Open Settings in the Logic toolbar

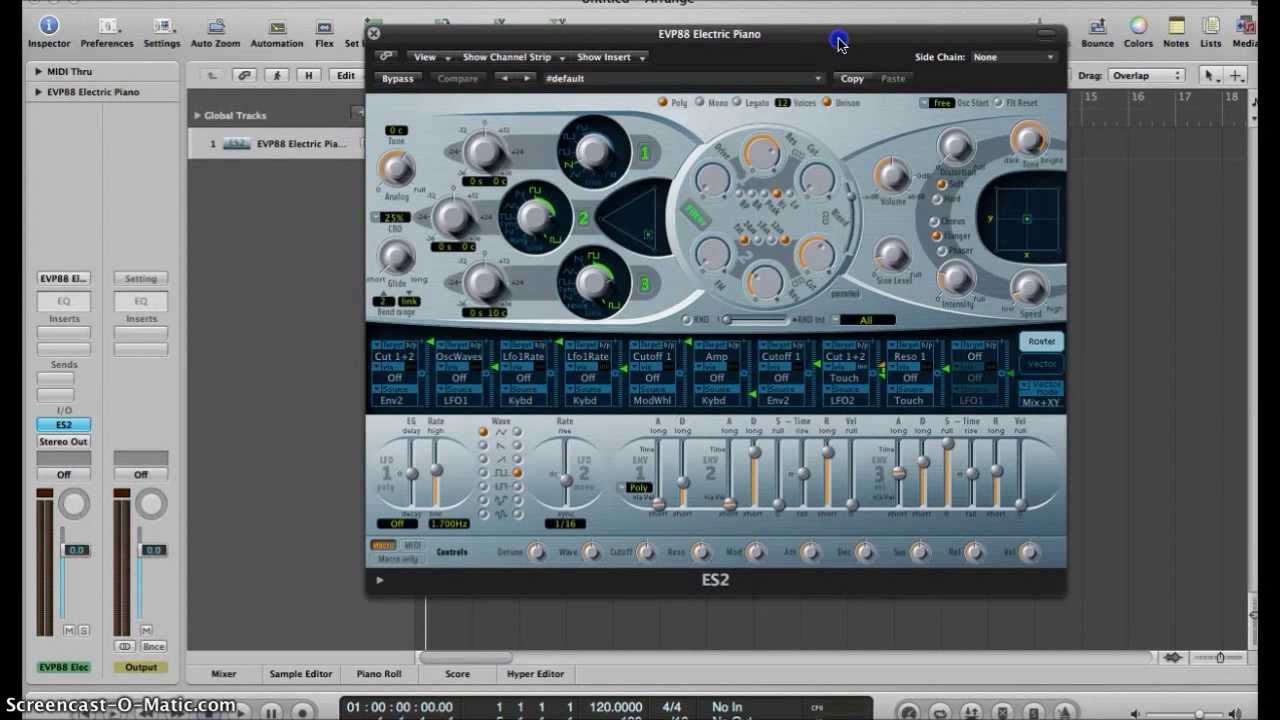pos(162,33)
